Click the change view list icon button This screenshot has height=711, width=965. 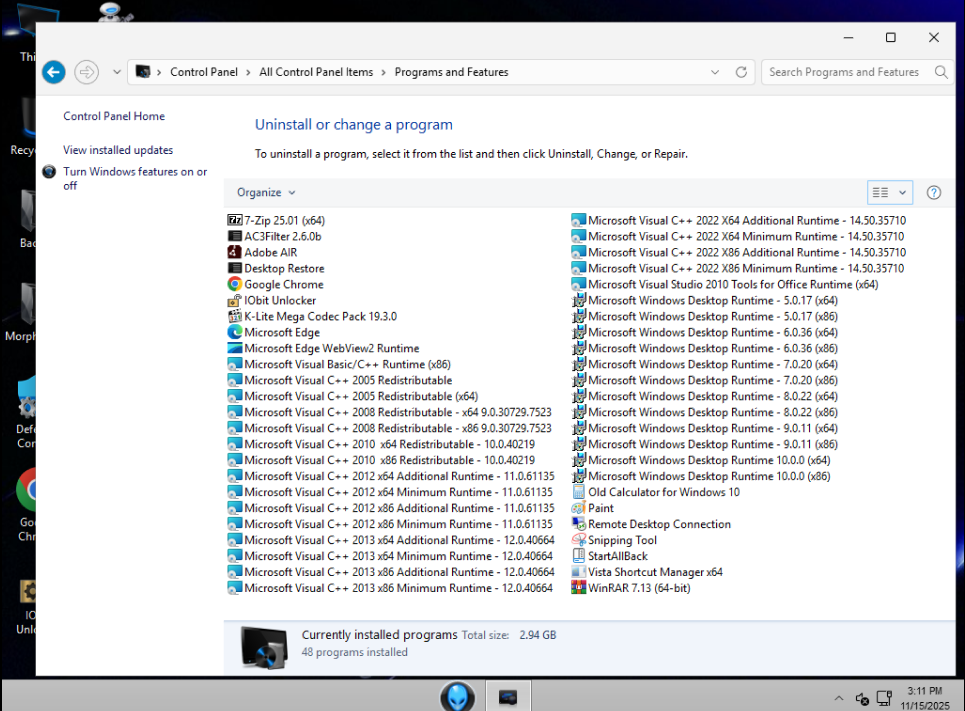pyautogui.click(x=881, y=193)
